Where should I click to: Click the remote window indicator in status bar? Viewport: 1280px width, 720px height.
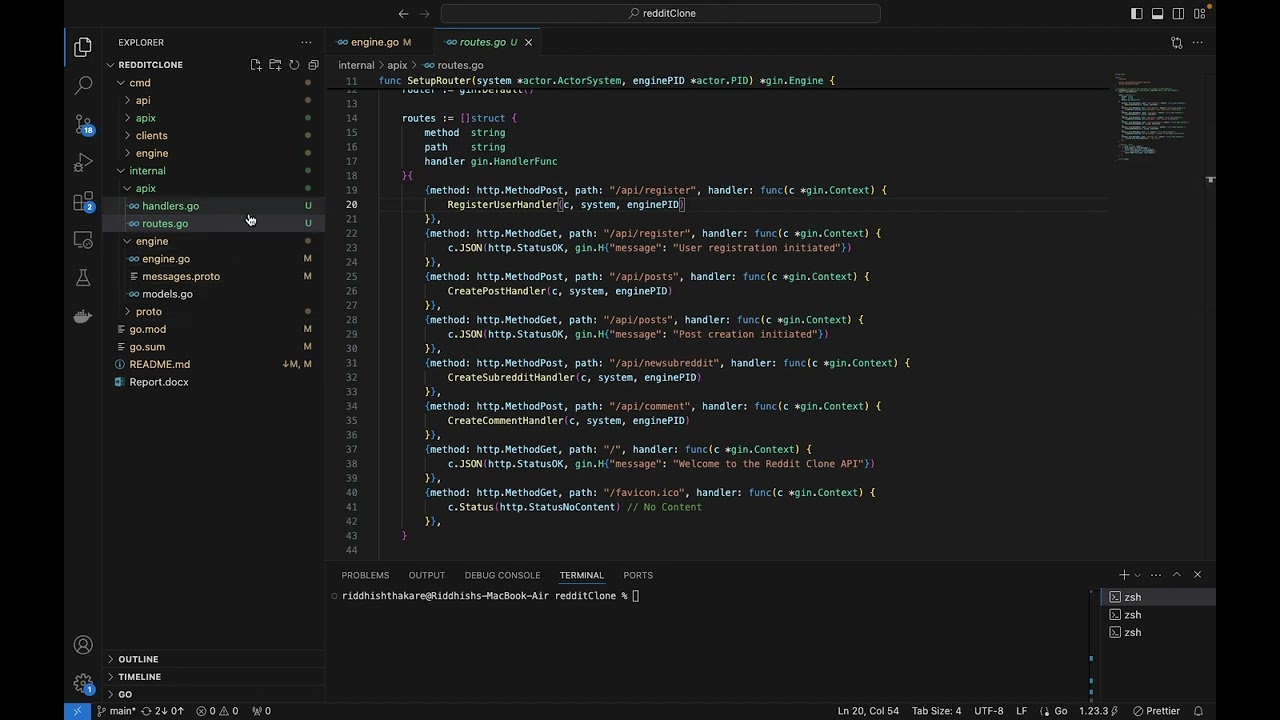click(77, 711)
